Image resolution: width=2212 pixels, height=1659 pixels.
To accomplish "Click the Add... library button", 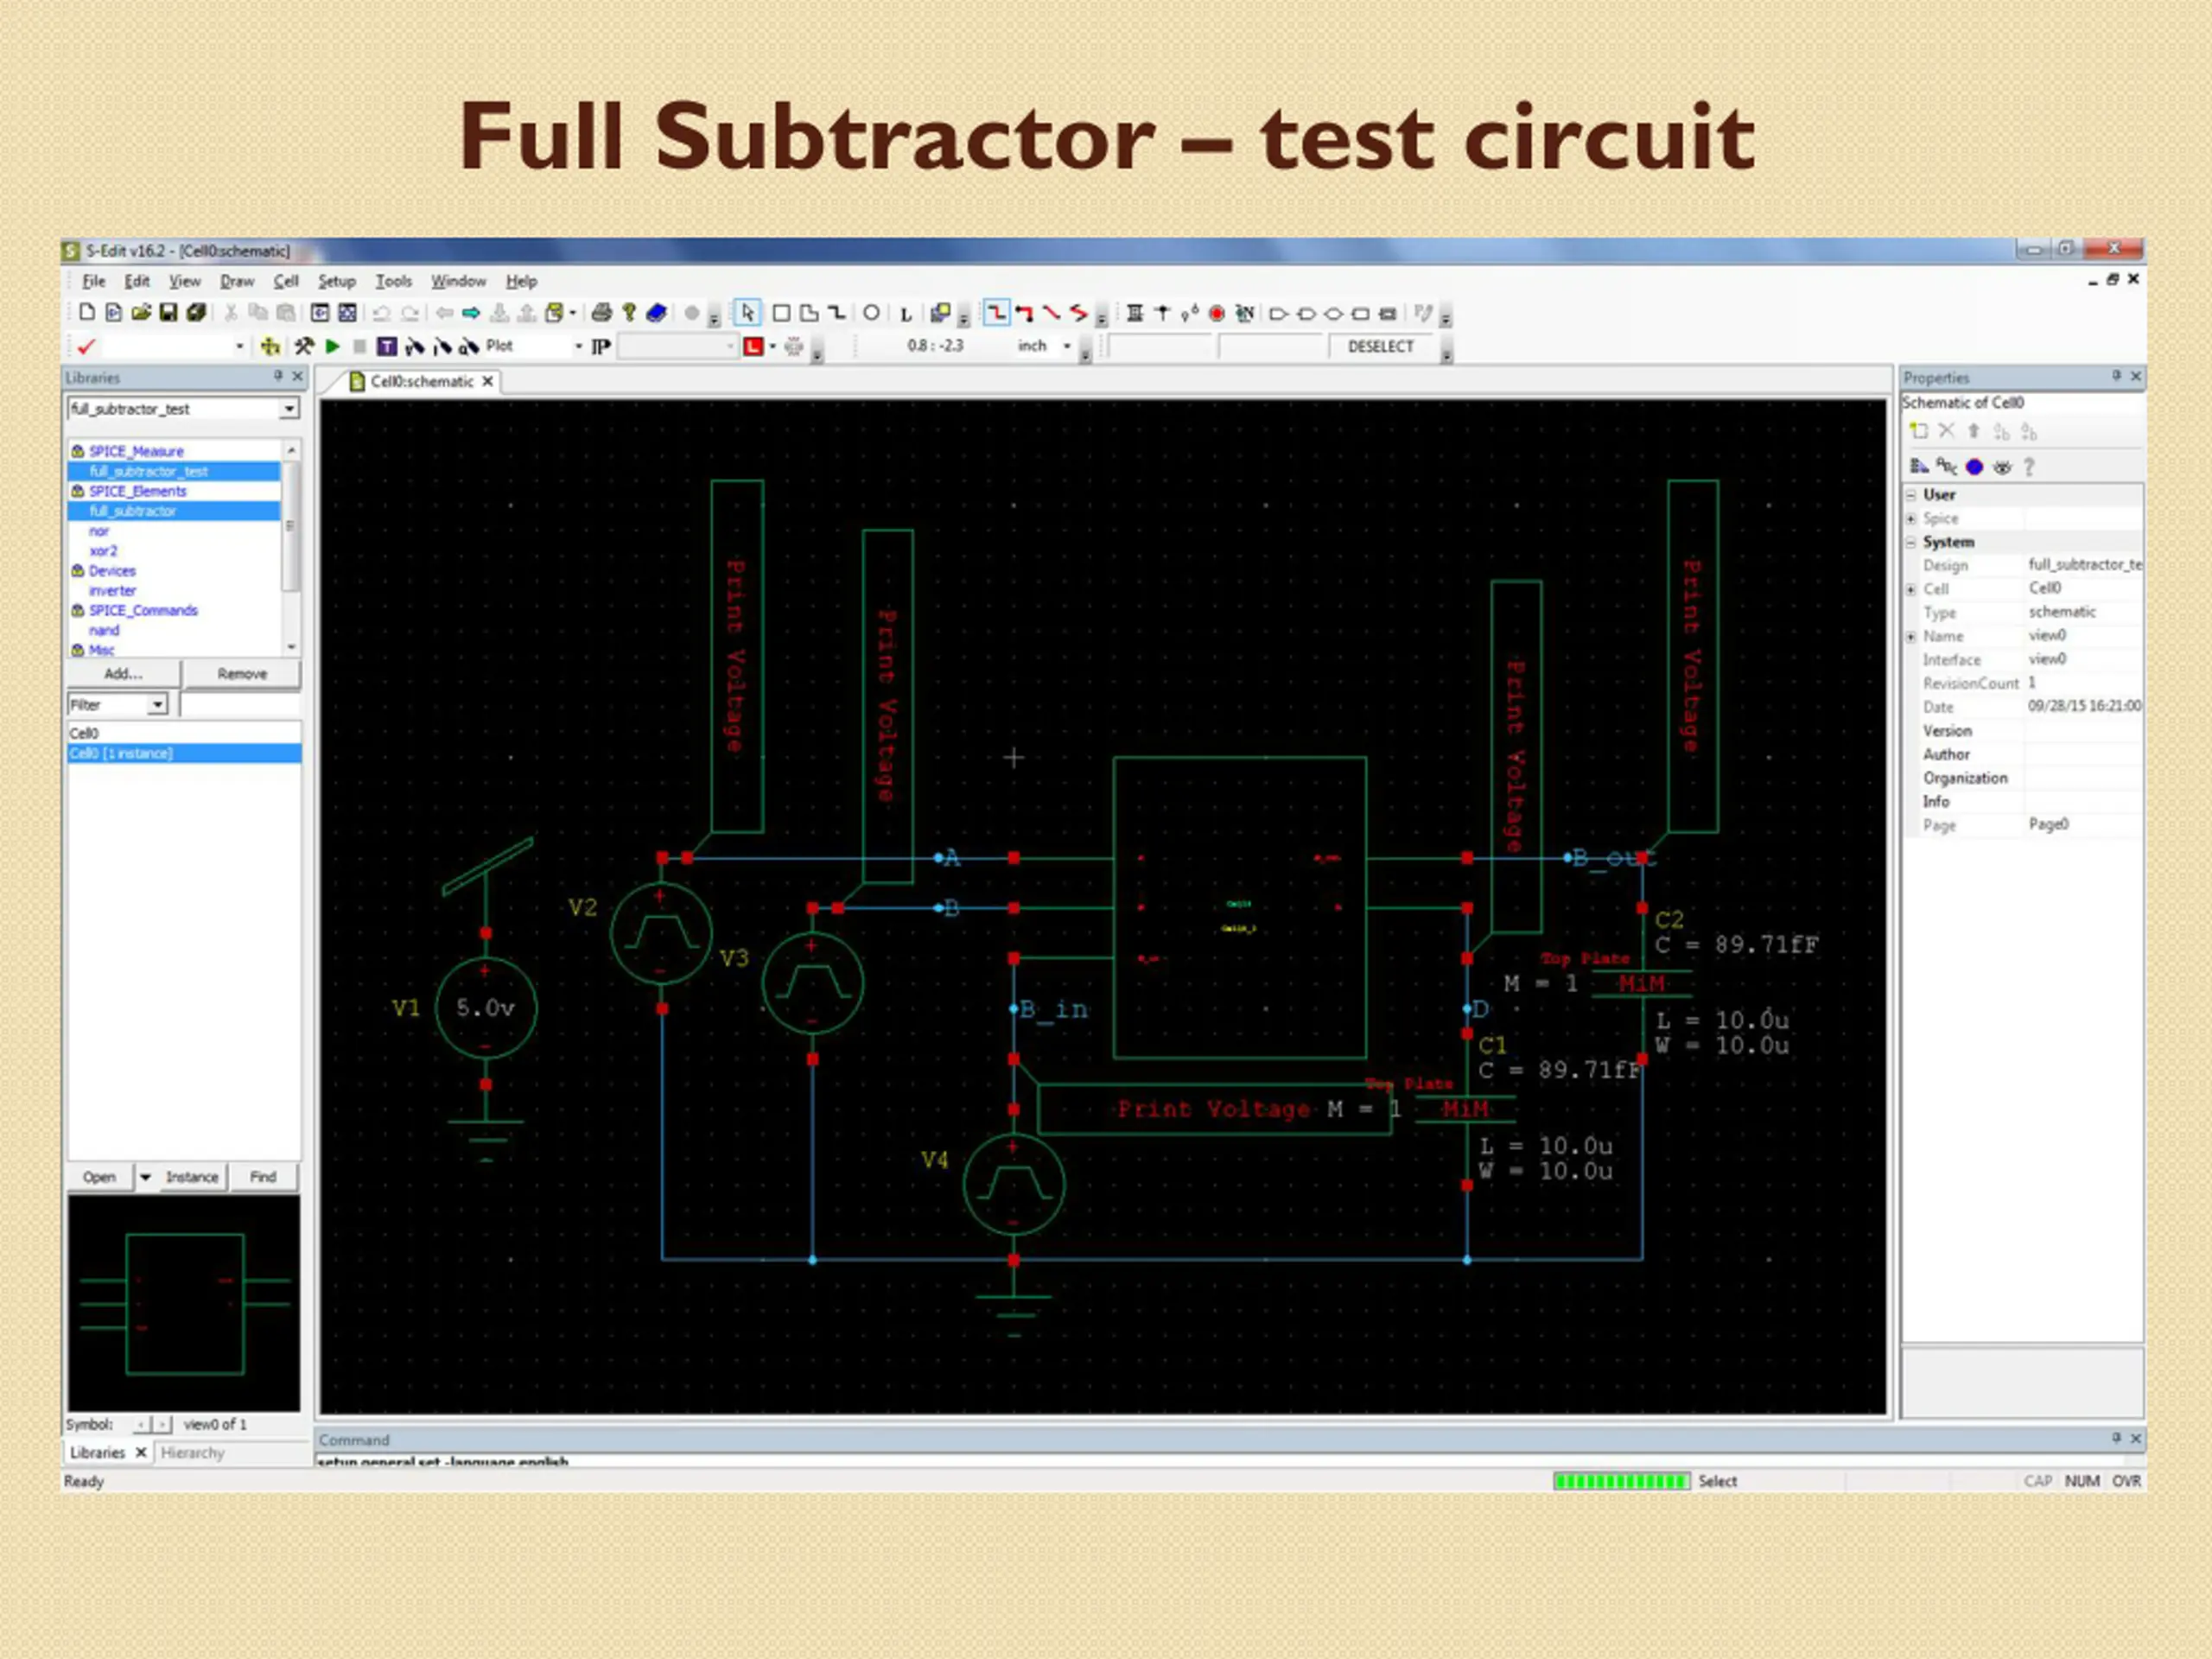I will (x=123, y=673).
